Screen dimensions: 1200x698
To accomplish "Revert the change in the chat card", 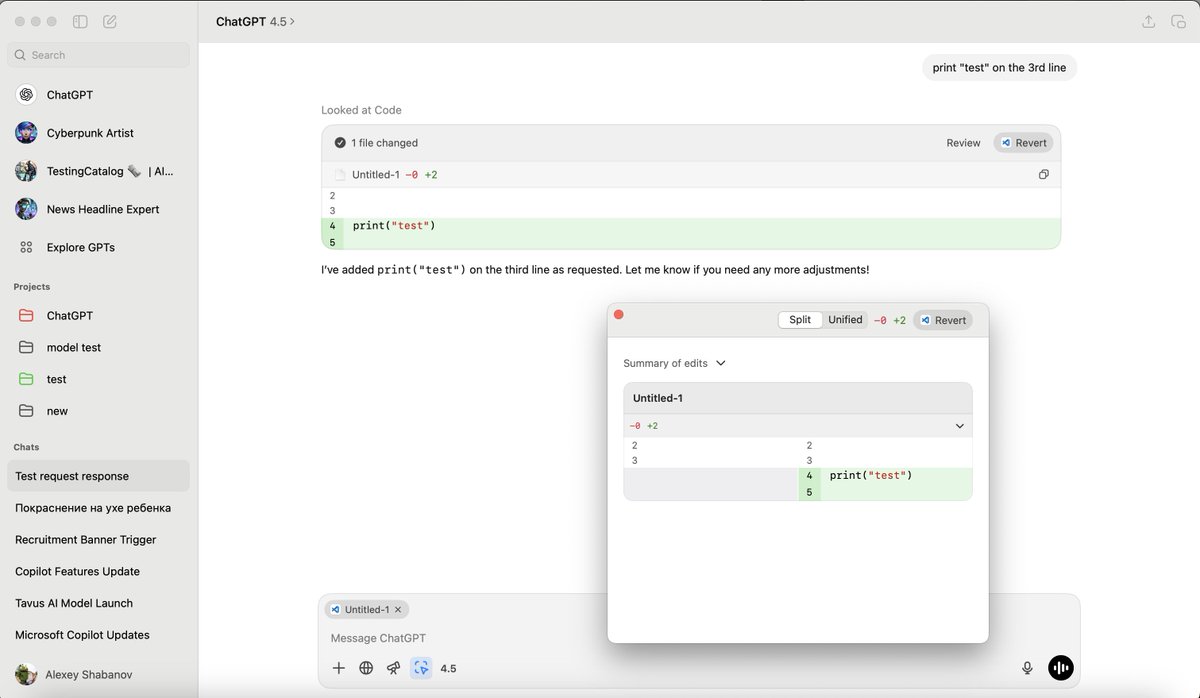I will [x=1023, y=143].
